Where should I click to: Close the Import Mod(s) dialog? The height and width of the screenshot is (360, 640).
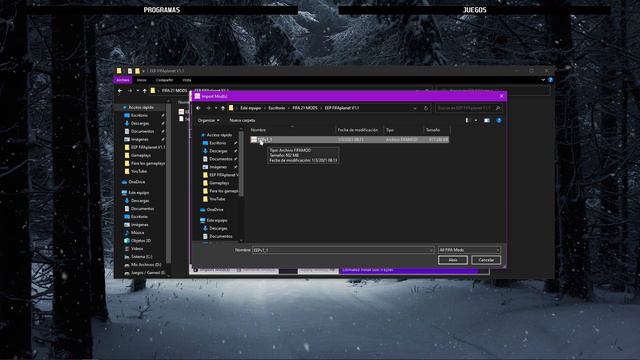(x=502, y=96)
